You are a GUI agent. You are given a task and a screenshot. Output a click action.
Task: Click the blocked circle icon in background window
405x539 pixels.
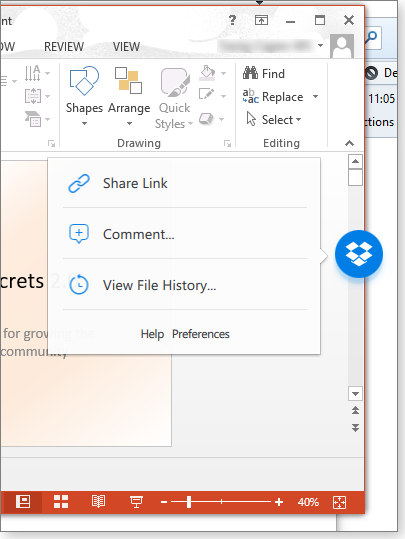click(371, 73)
